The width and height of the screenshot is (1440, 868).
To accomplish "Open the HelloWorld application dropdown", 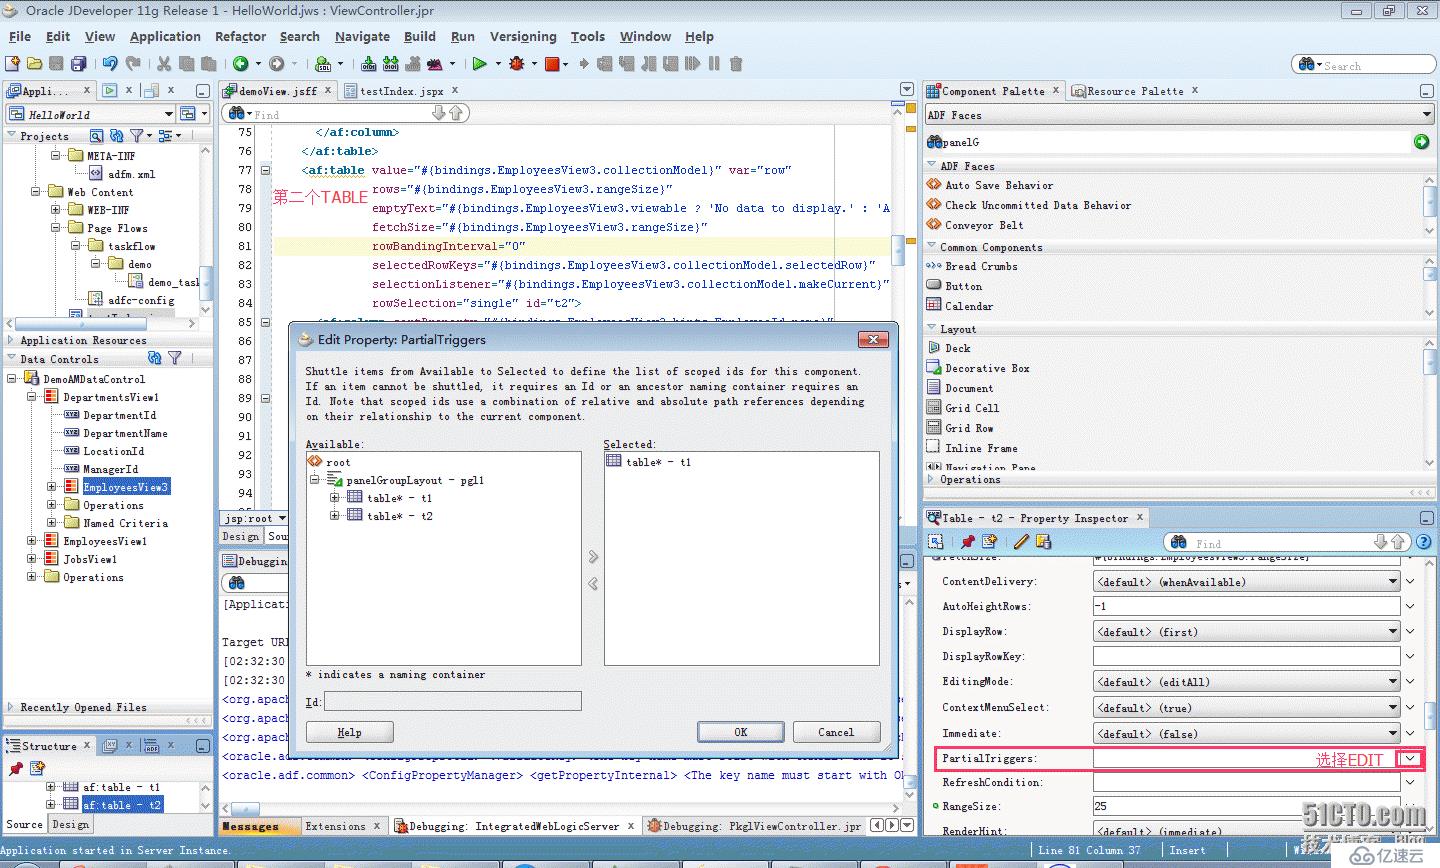I will pyautogui.click(x=169, y=114).
